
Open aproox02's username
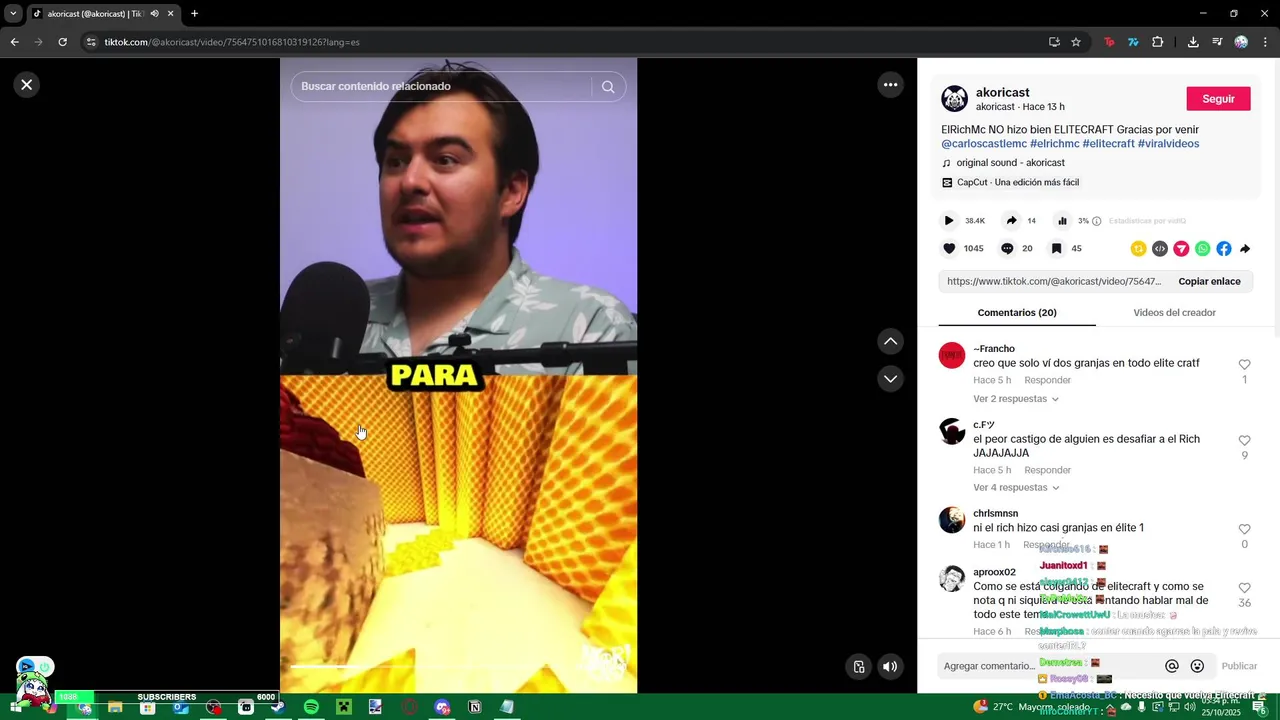pyautogui.click(x=994, y=573)
